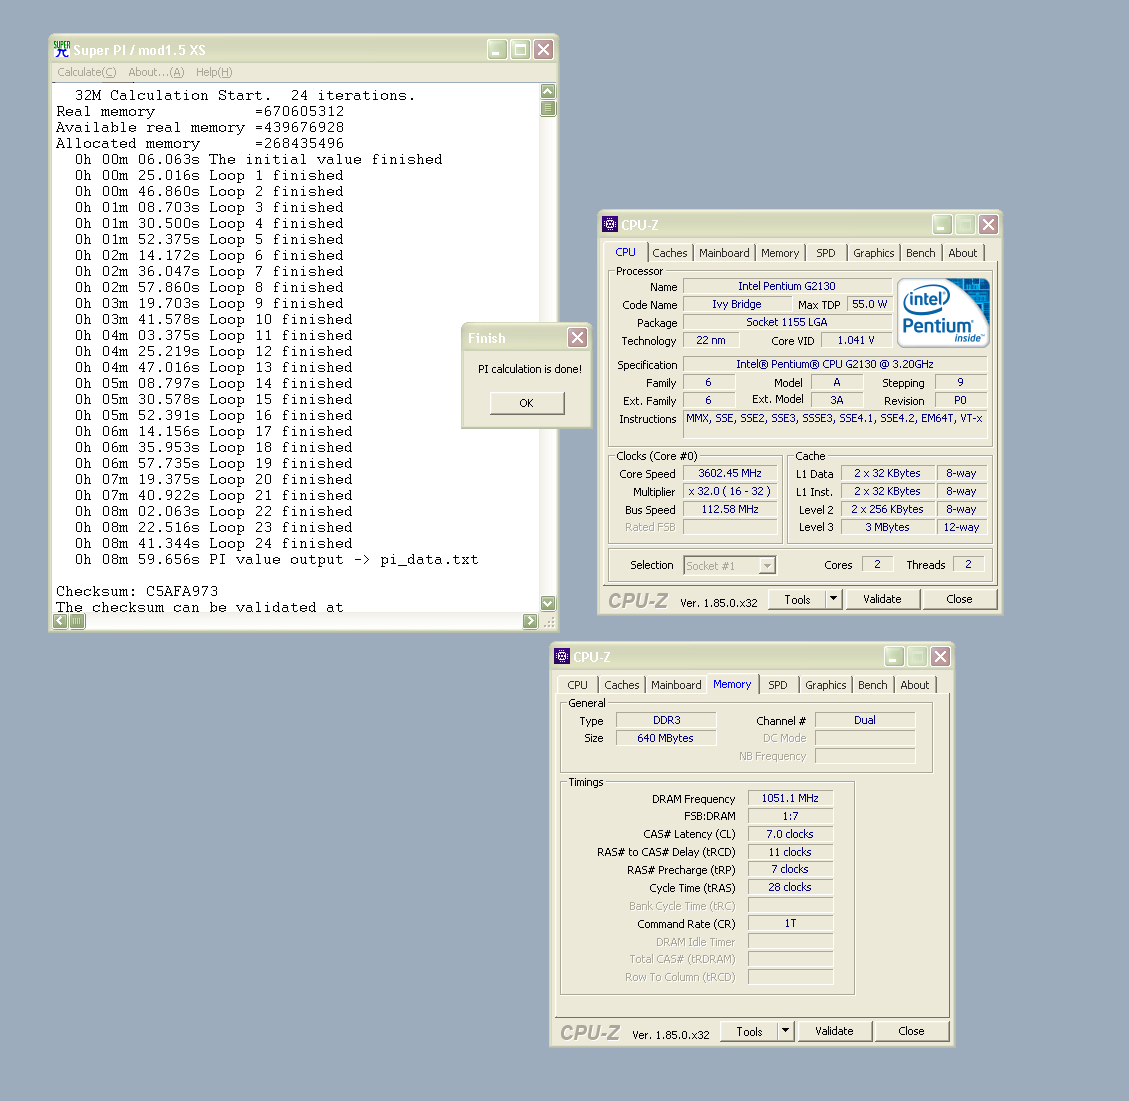Image resolution: width=1129 pixels, height=1101 pixels.
Task: Close the Super PI window
Action: 544,50
